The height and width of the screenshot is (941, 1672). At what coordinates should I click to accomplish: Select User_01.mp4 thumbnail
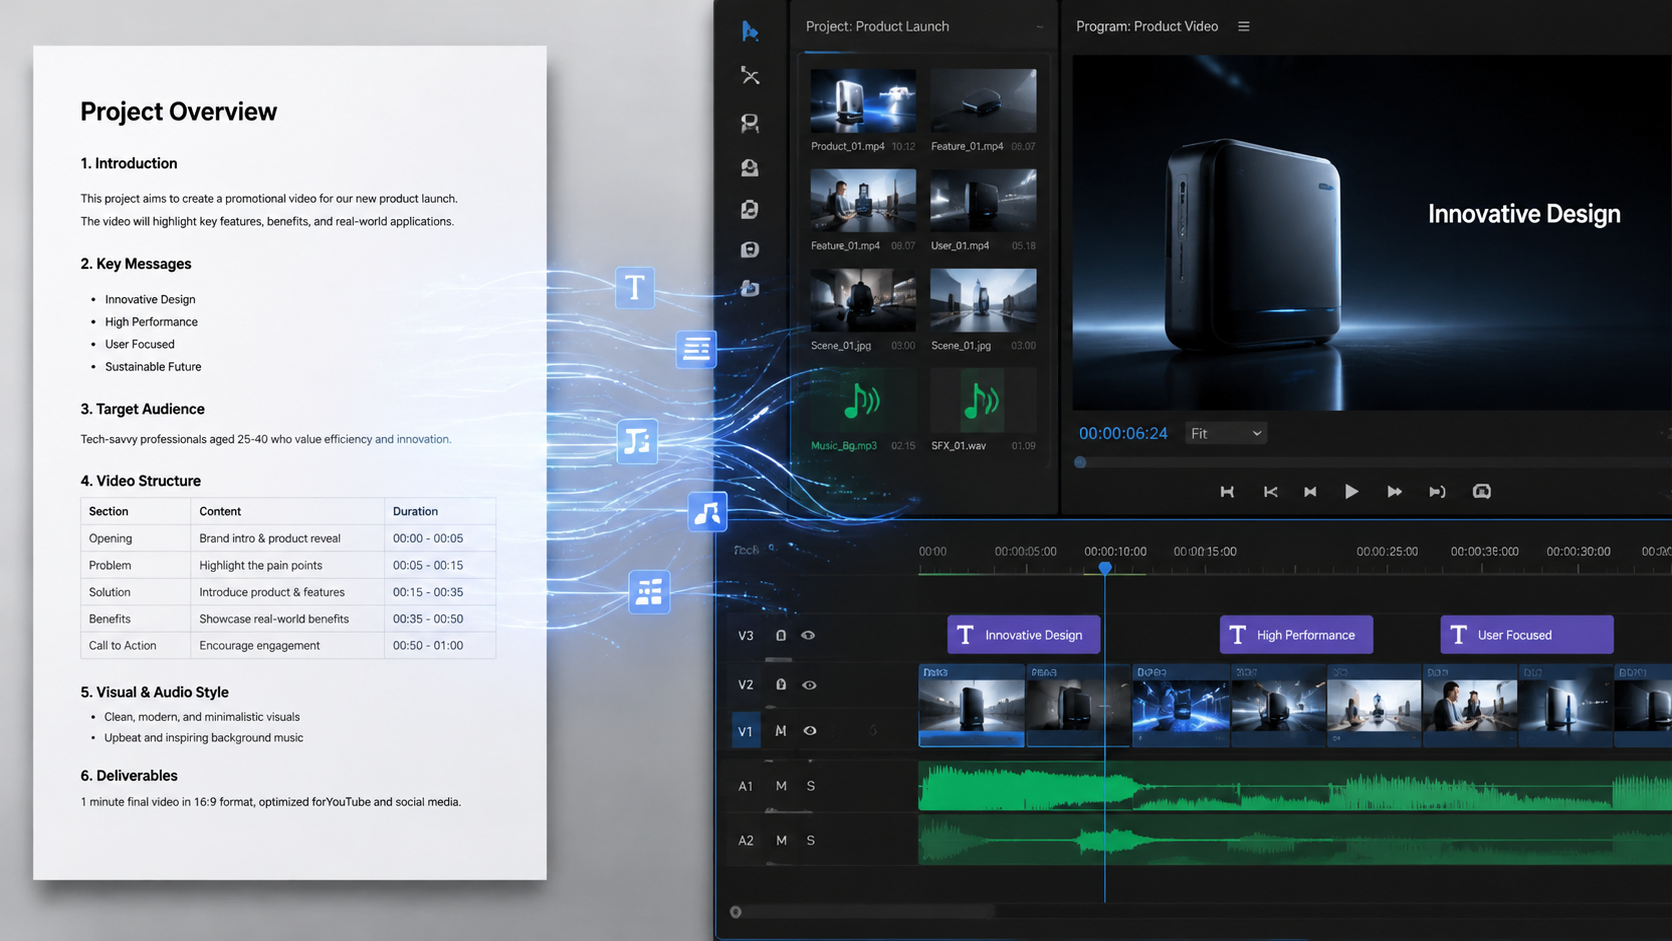(x=983, y=200)
